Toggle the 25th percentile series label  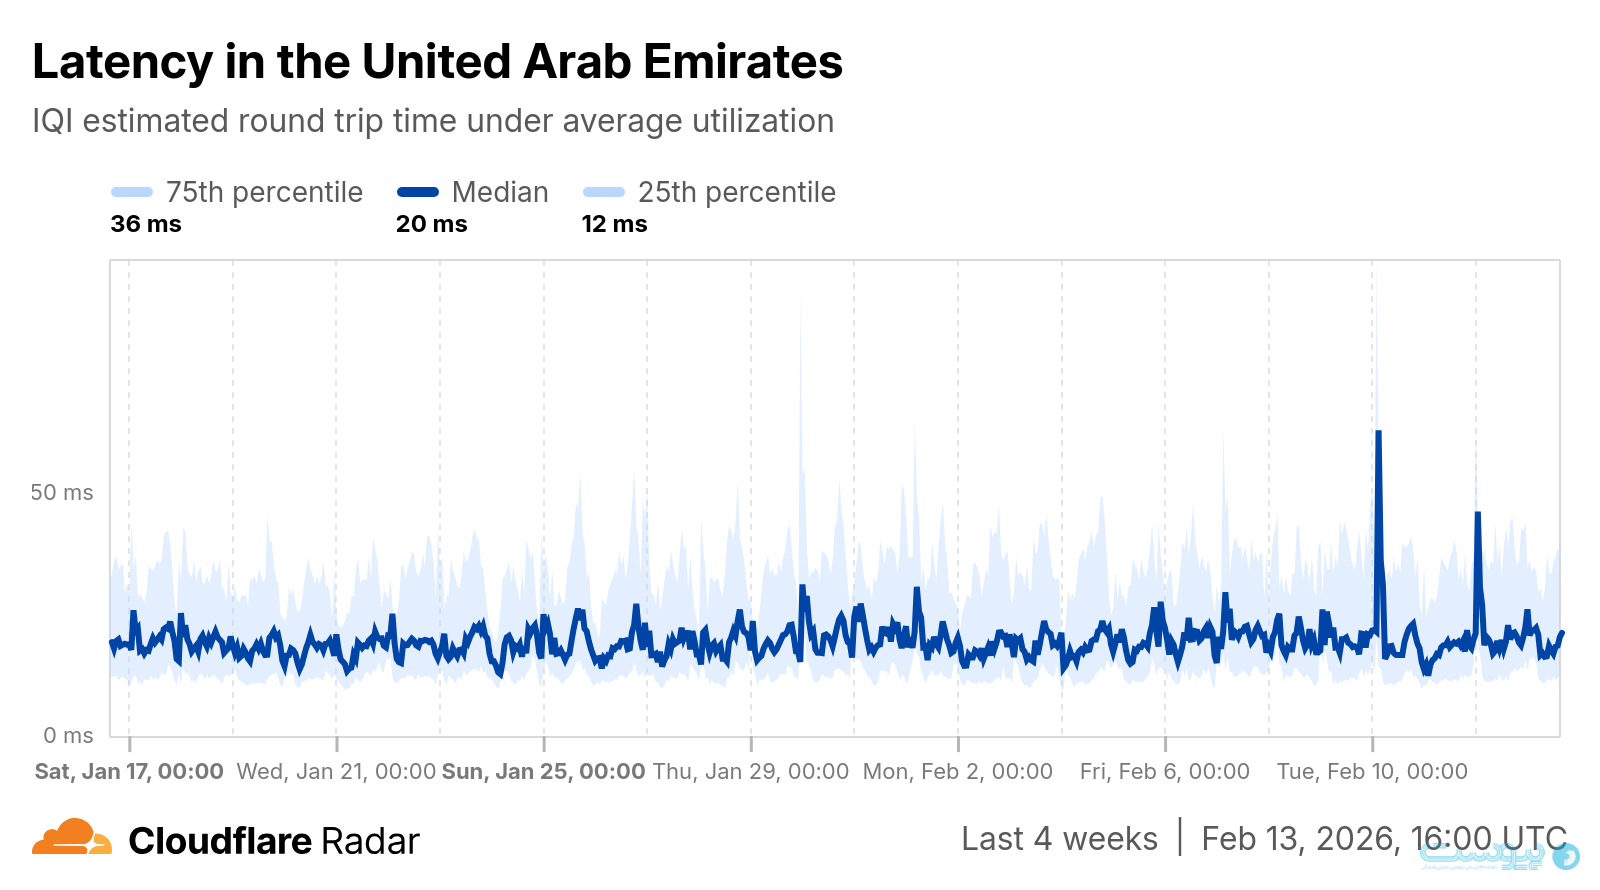coord(736,192)
